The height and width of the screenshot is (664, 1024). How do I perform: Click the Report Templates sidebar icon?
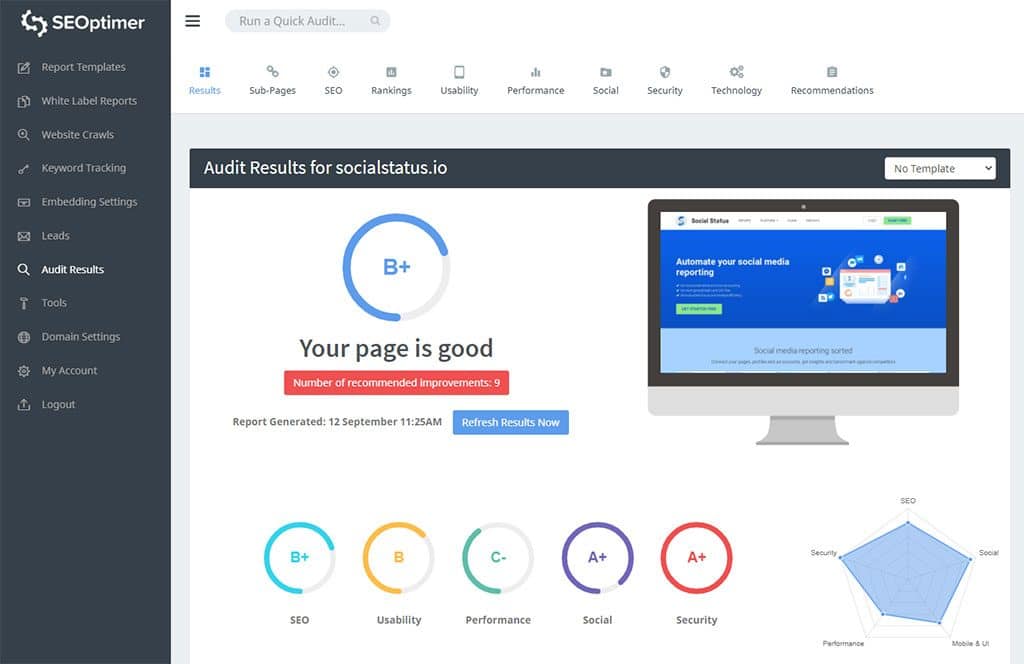(x=24, y=67)
